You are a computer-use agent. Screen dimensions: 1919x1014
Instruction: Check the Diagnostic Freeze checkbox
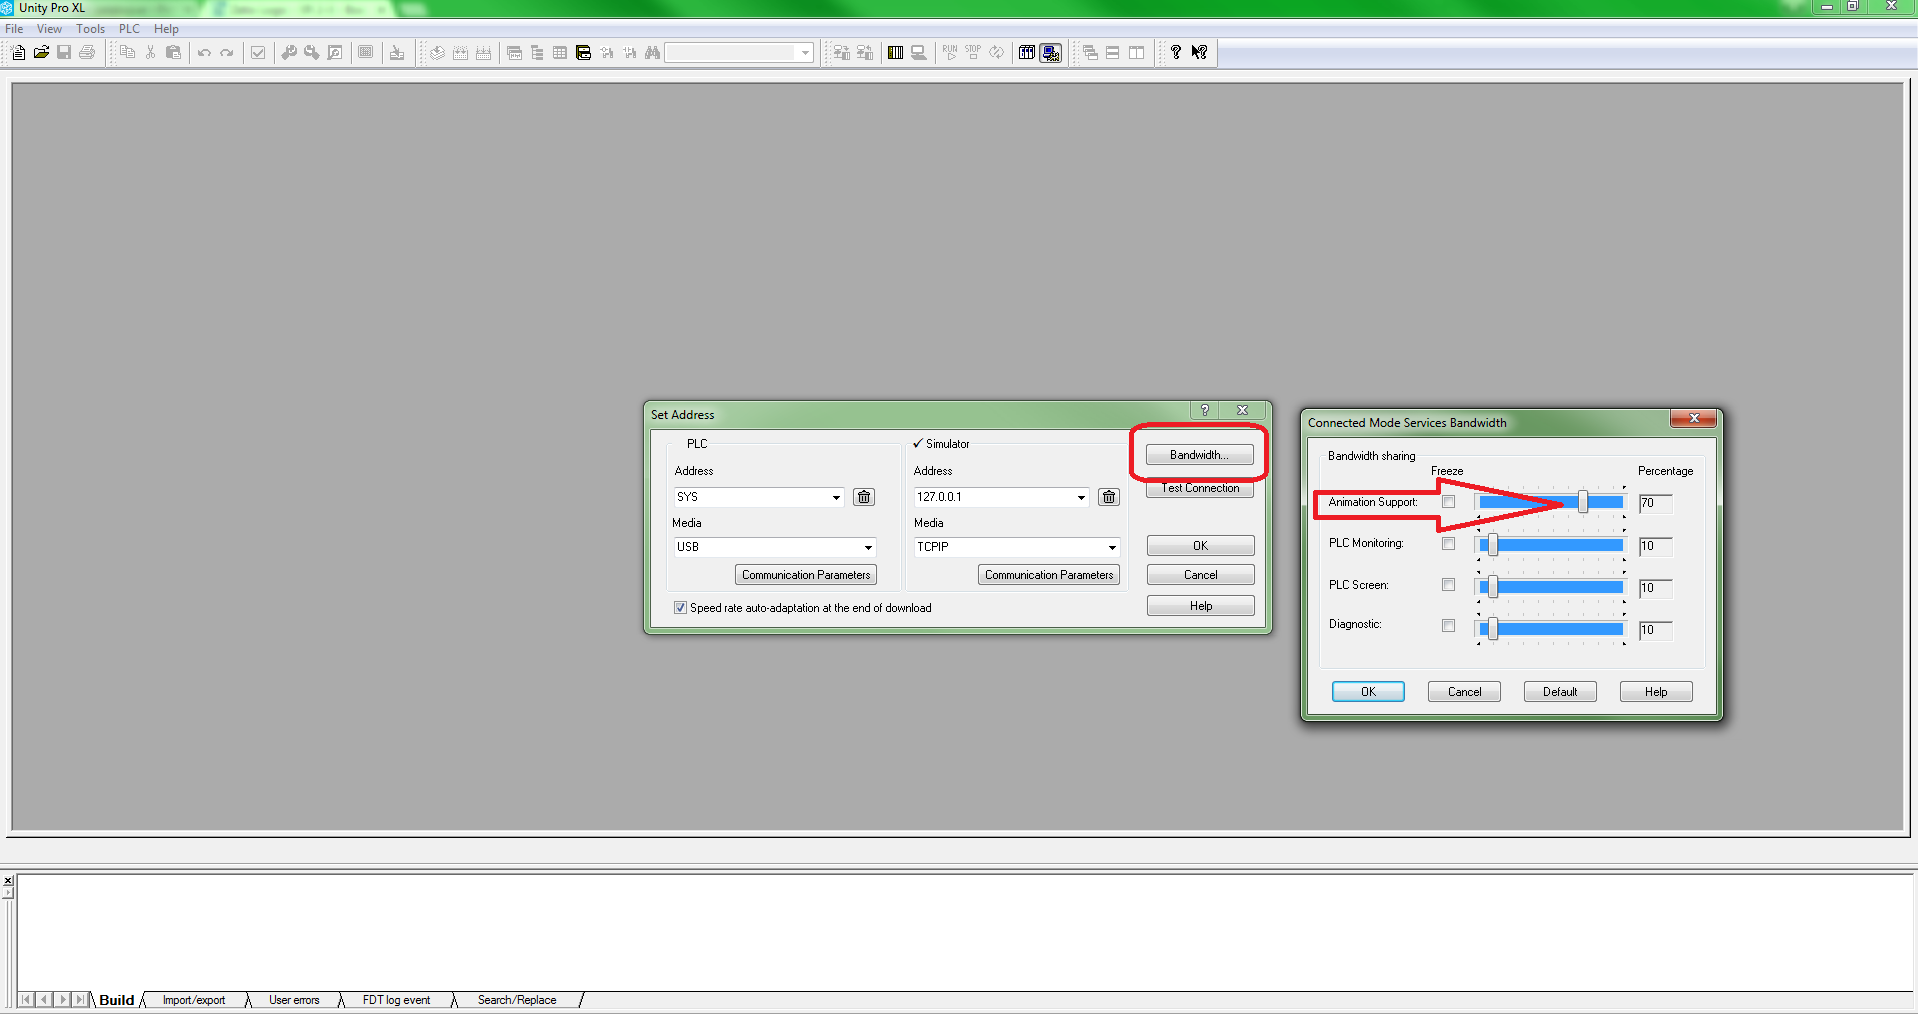click(x=1449, y=626)
